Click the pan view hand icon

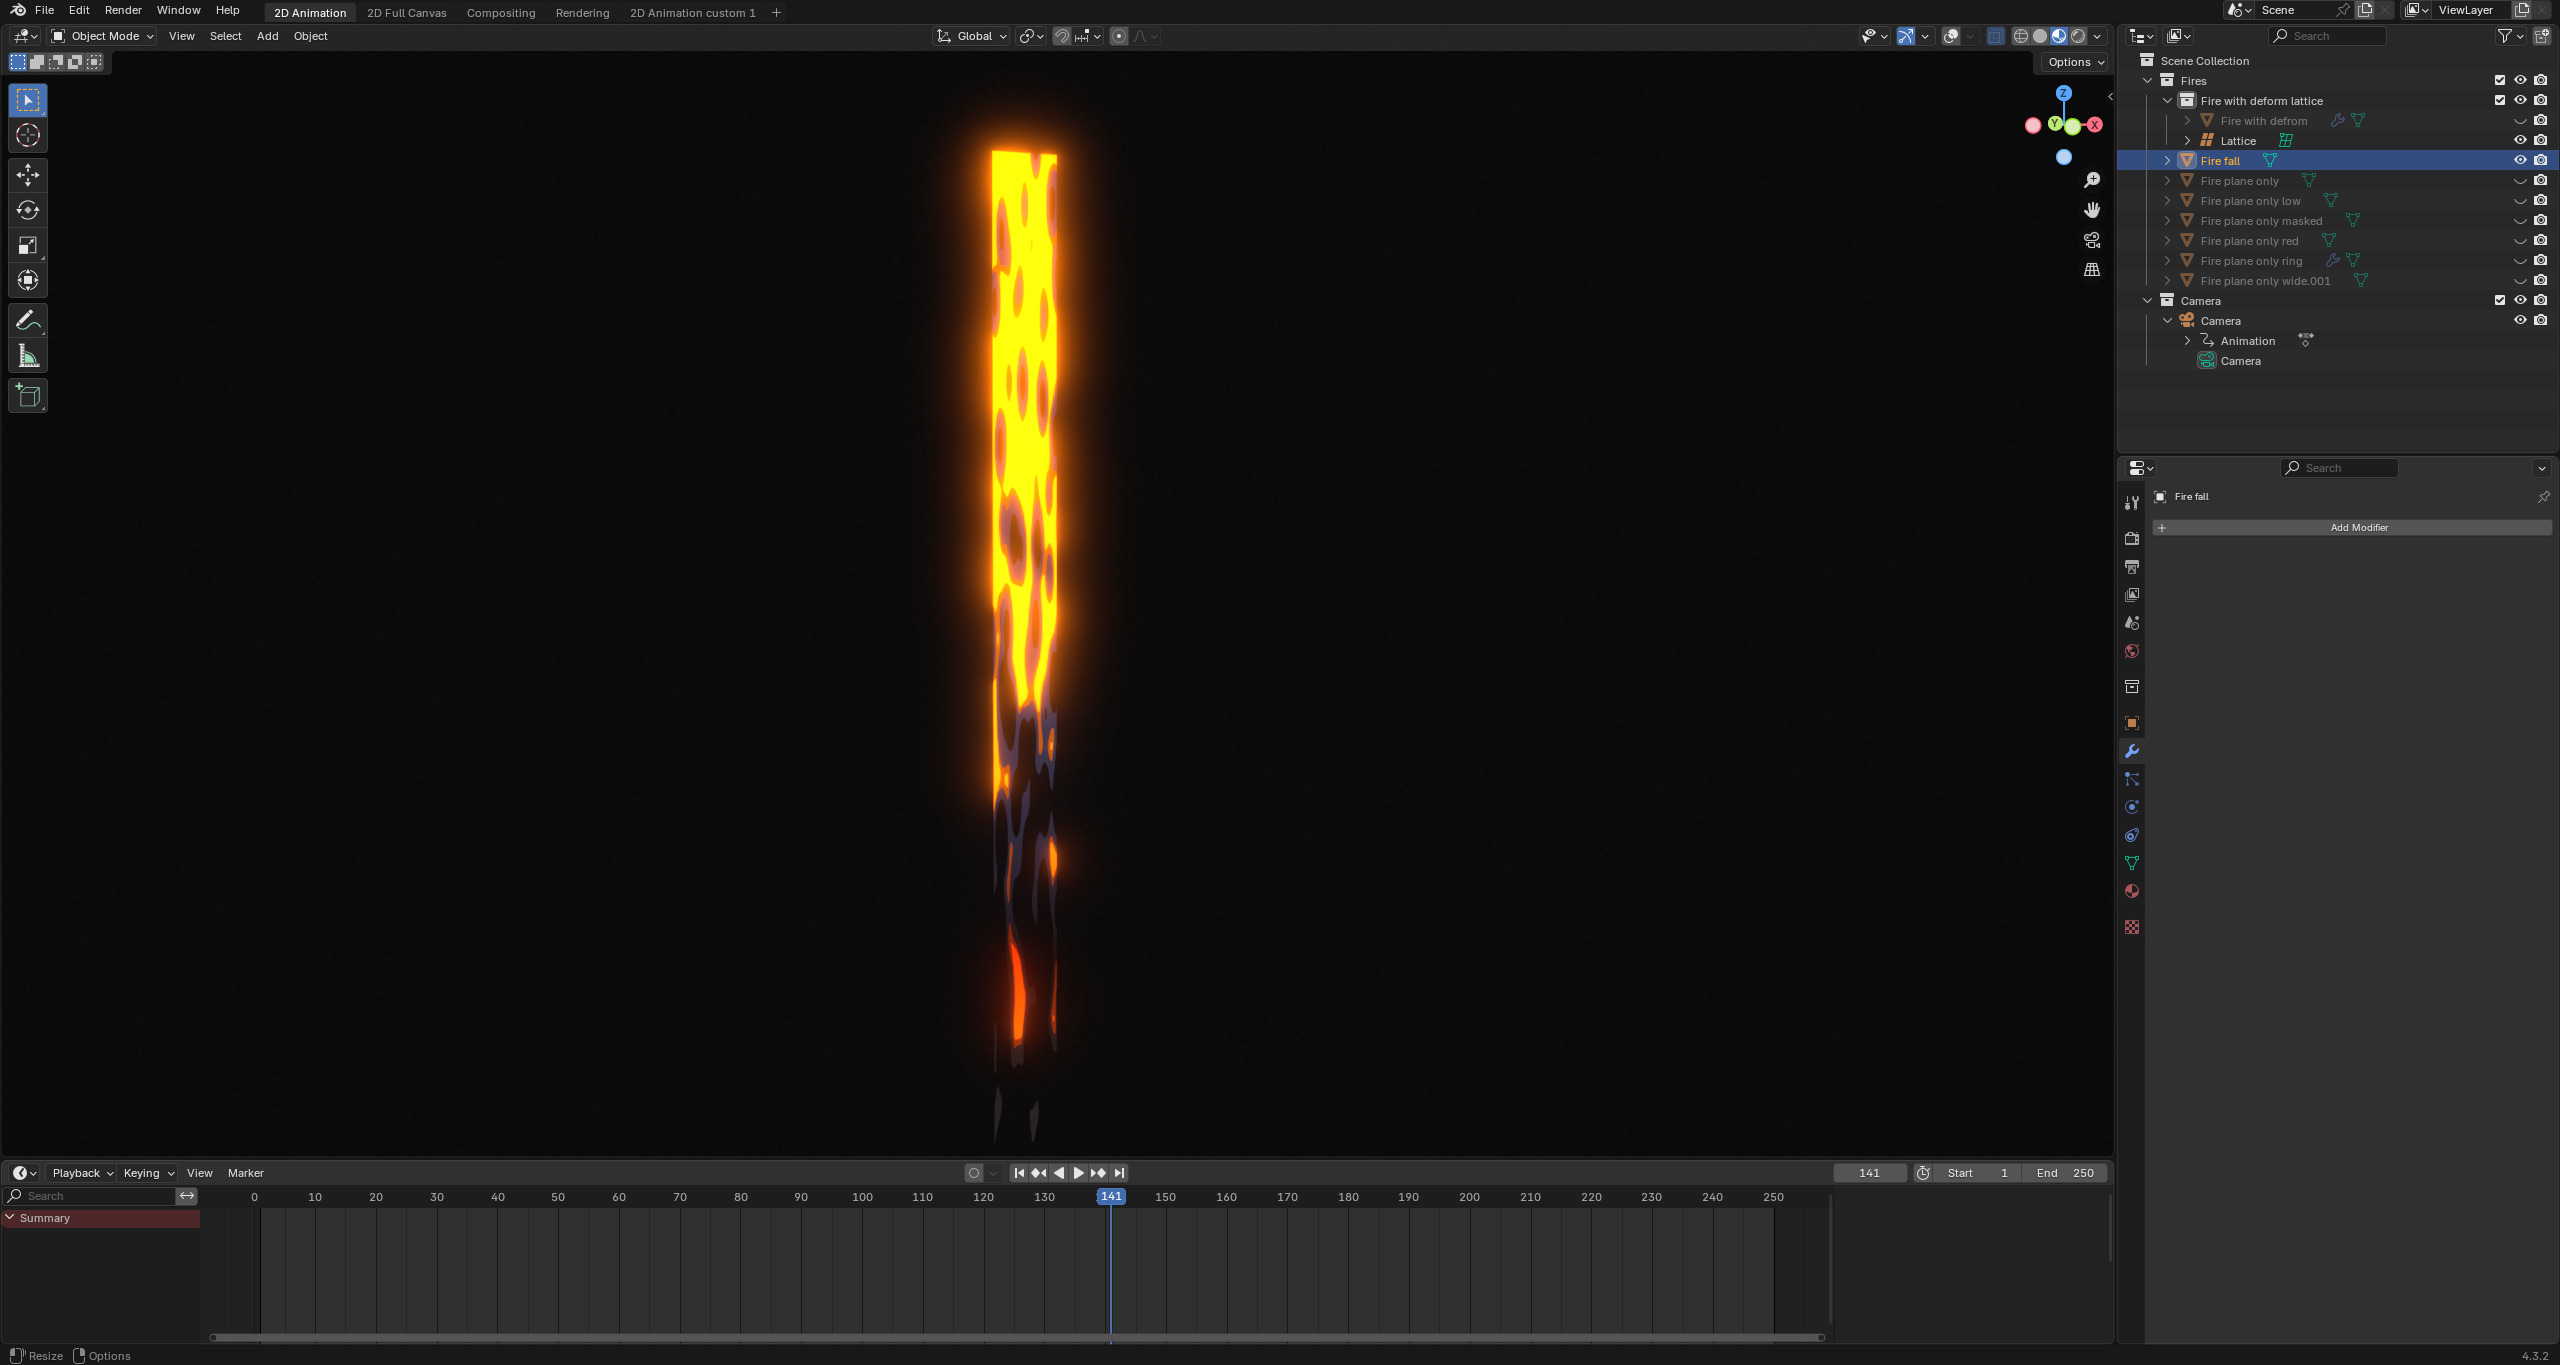[x=2092, y=210]
